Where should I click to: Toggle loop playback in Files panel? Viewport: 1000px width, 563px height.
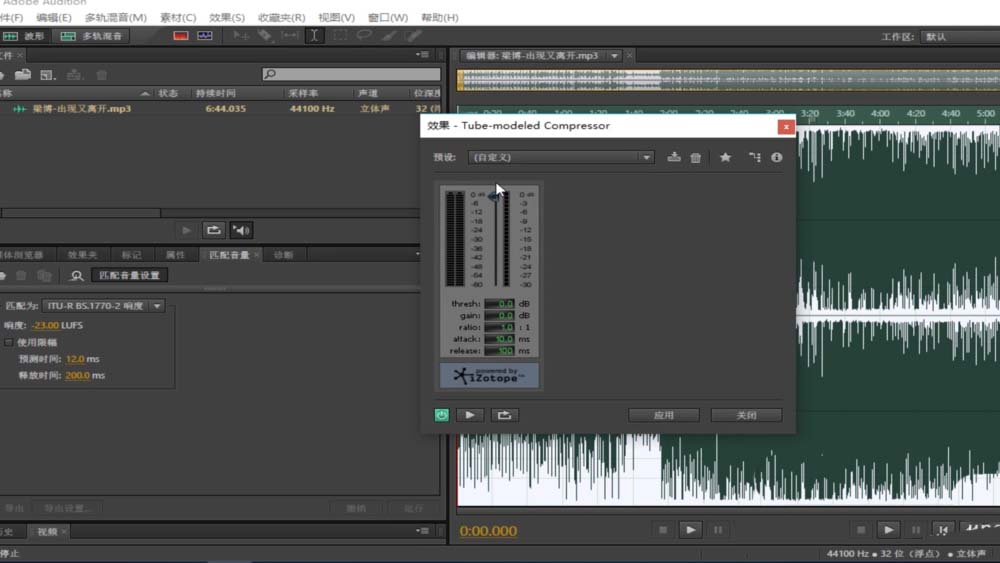[x=214, y=230]
